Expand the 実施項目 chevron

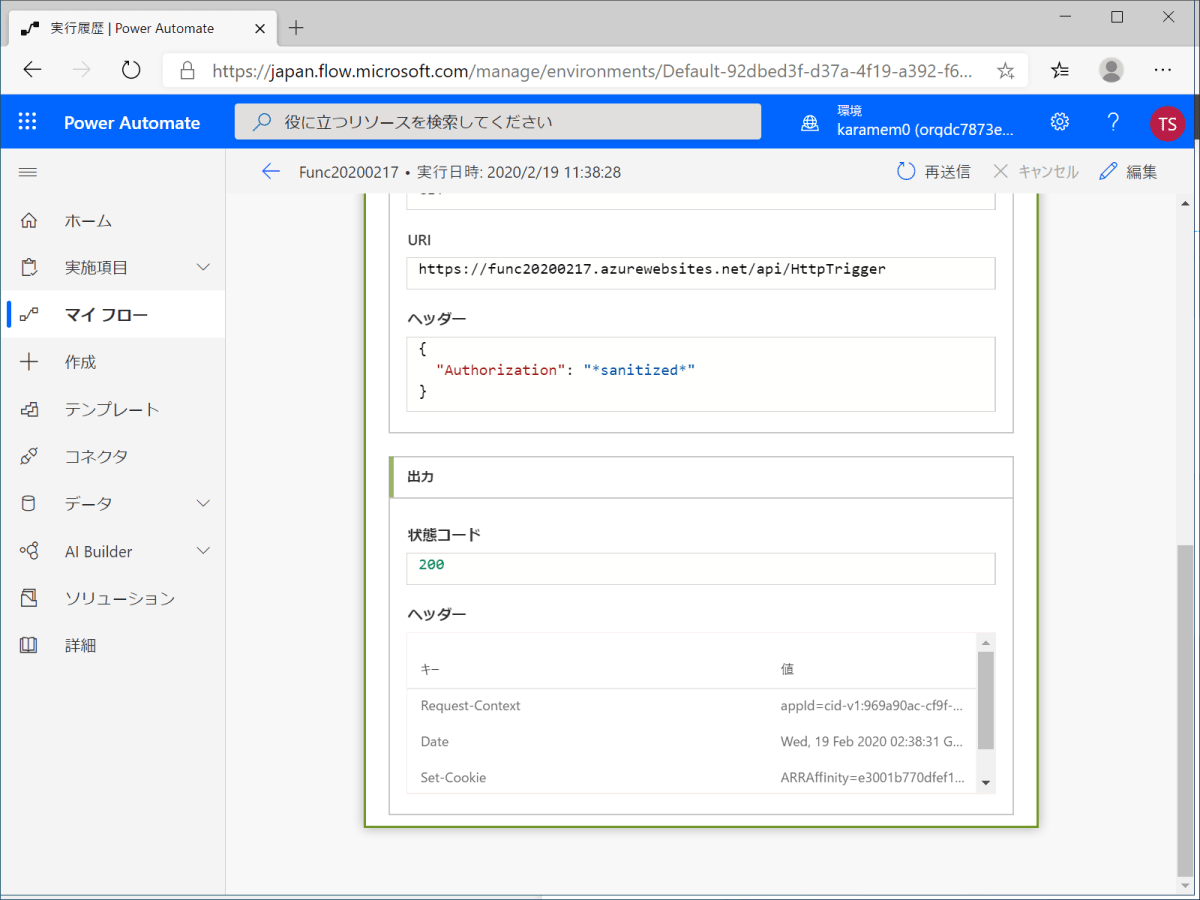coord(203,268)
